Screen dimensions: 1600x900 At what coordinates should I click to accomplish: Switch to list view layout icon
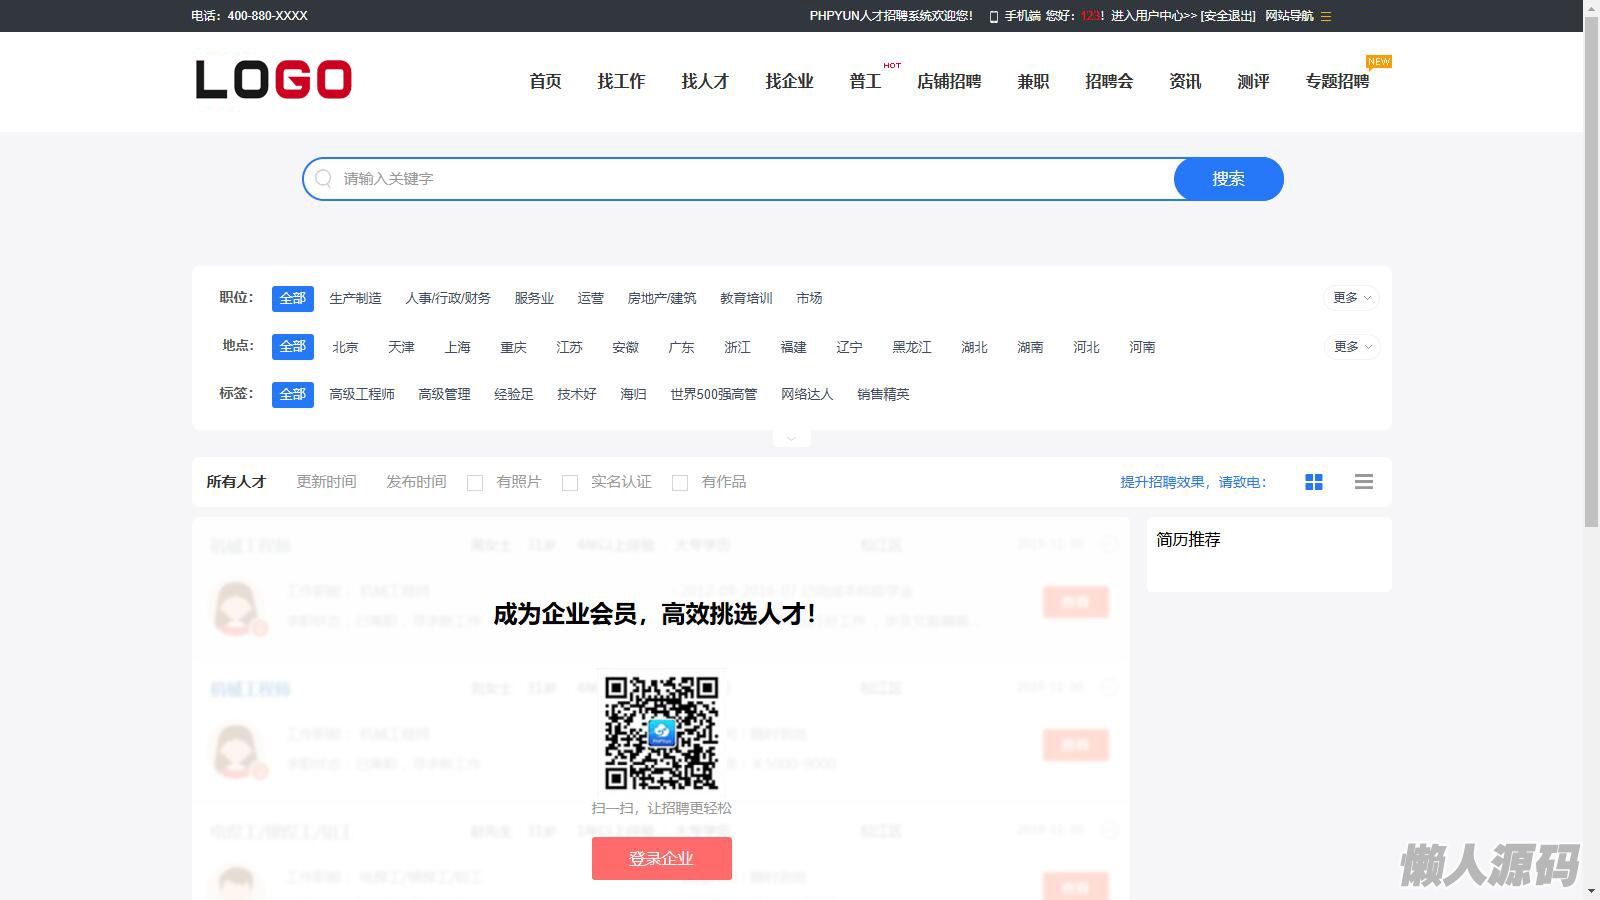1363,482
